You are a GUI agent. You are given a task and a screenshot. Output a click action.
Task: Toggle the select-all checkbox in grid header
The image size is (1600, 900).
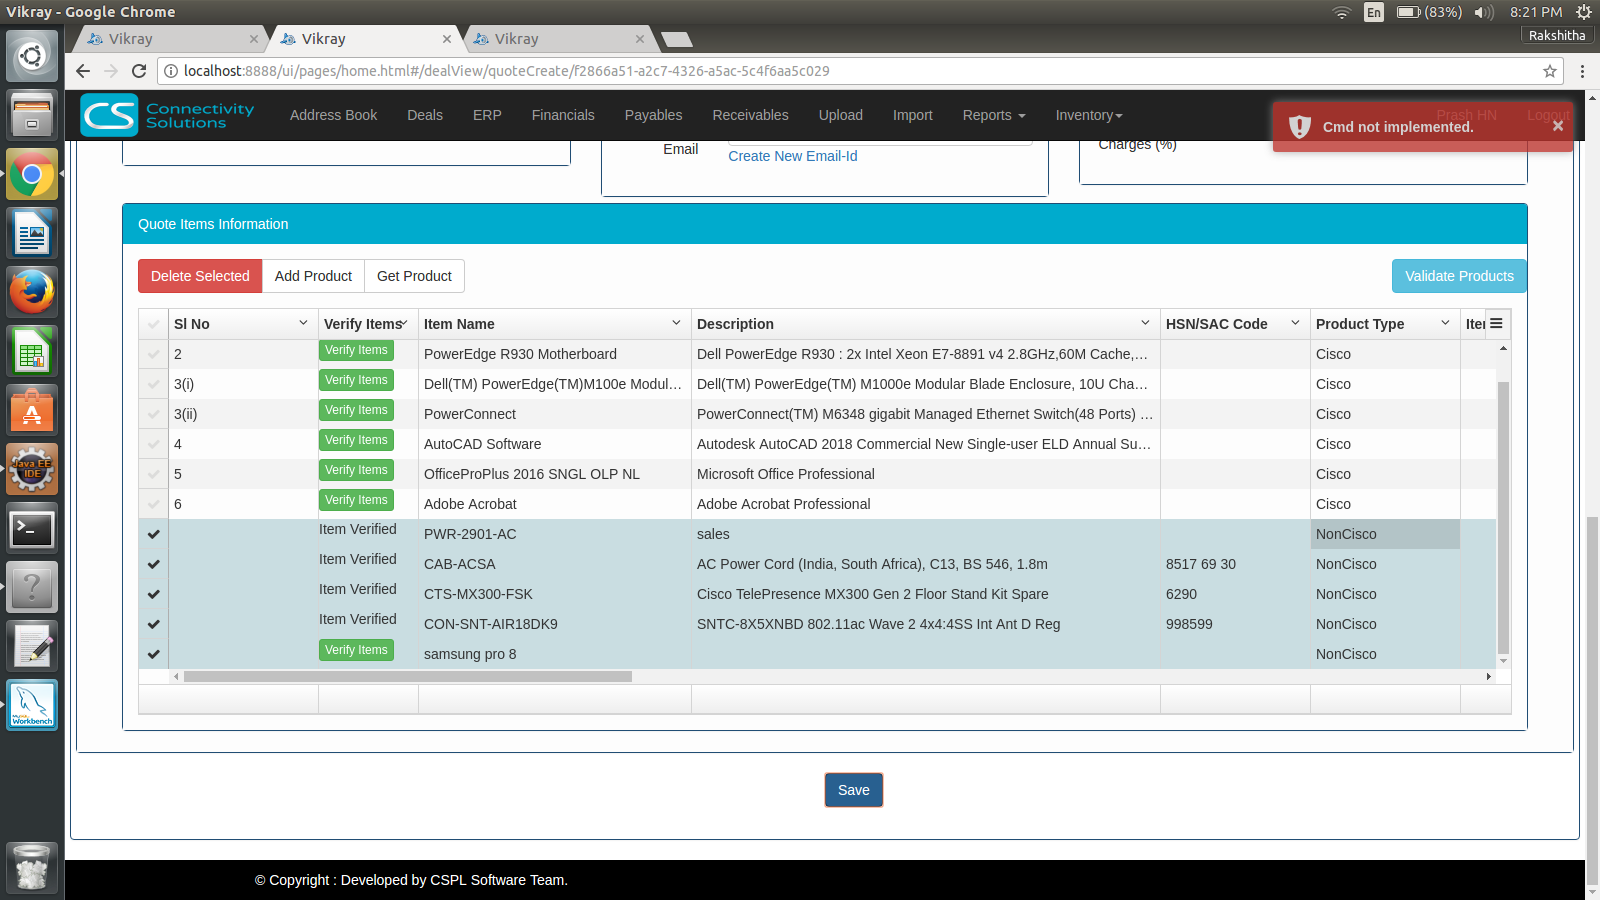pyautogui.click(x=153, y=324)
